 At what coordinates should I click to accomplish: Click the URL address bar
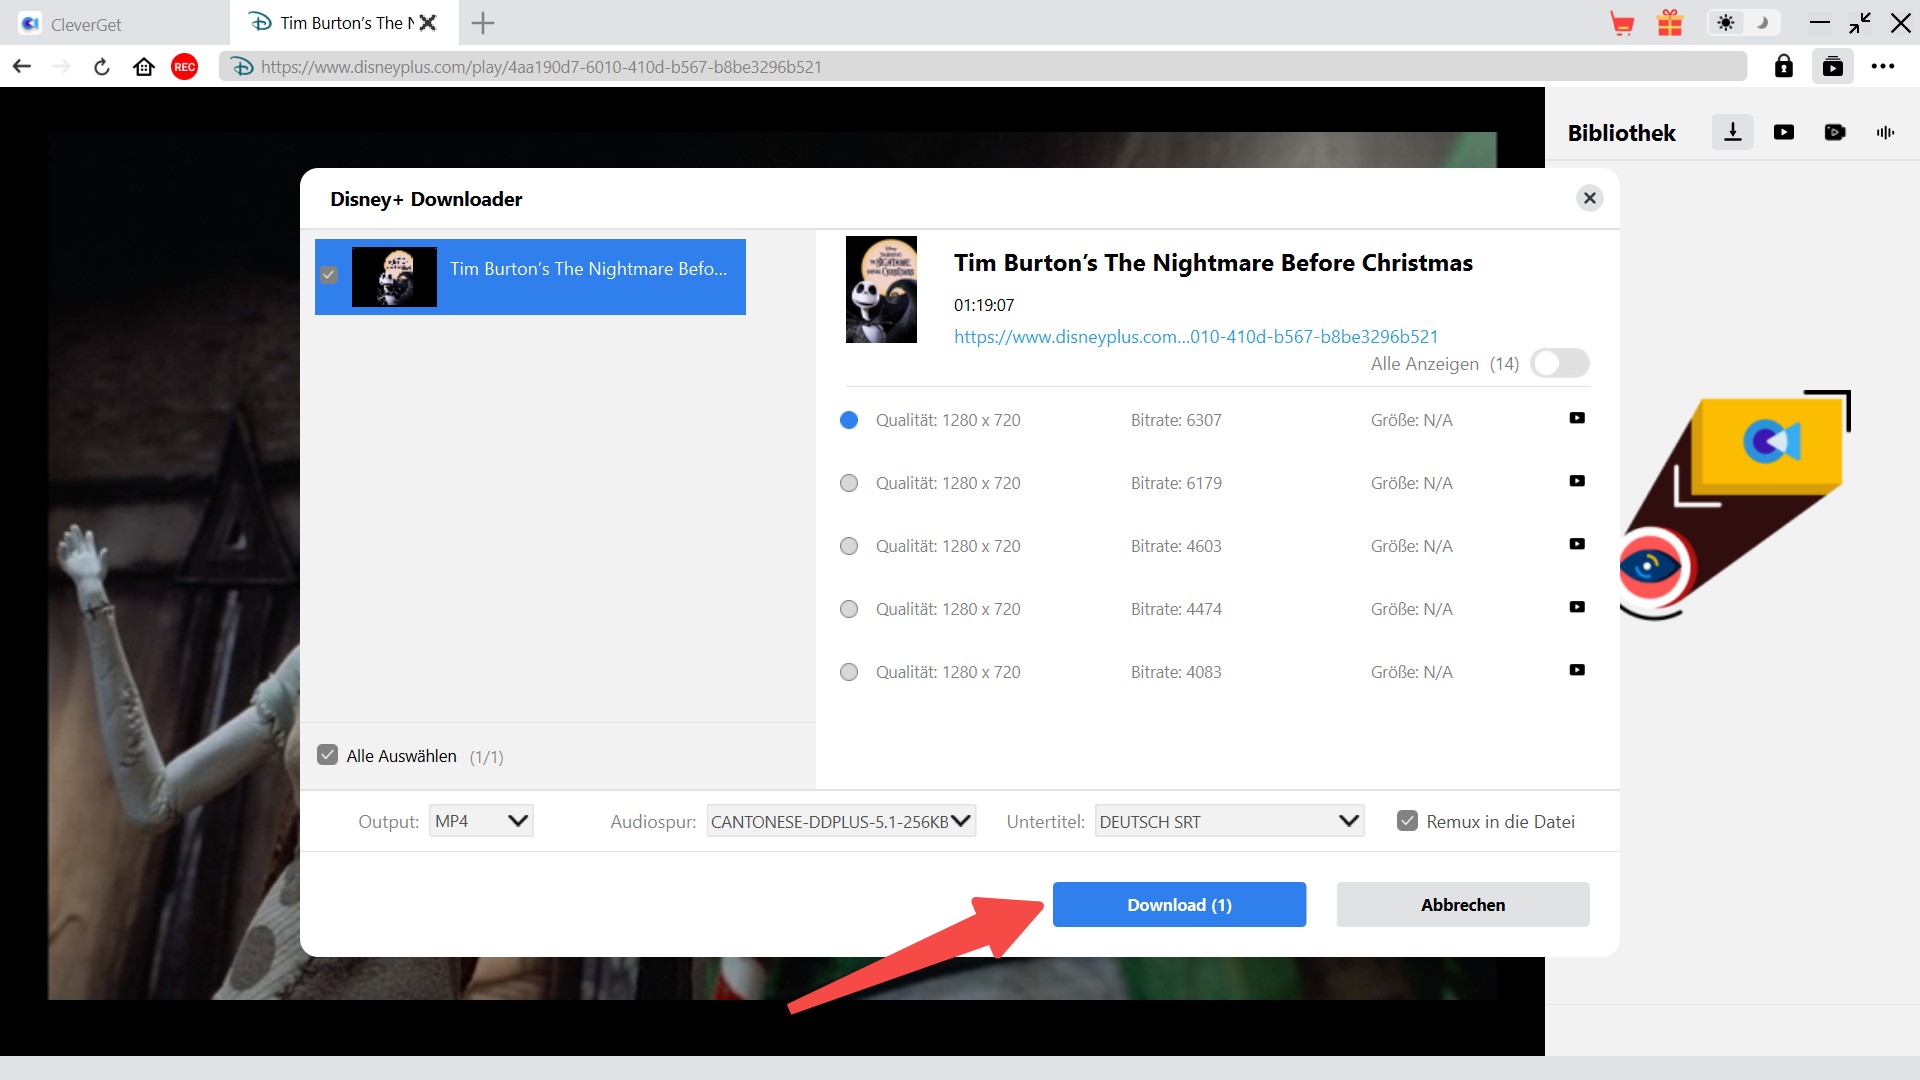point(983,67)
